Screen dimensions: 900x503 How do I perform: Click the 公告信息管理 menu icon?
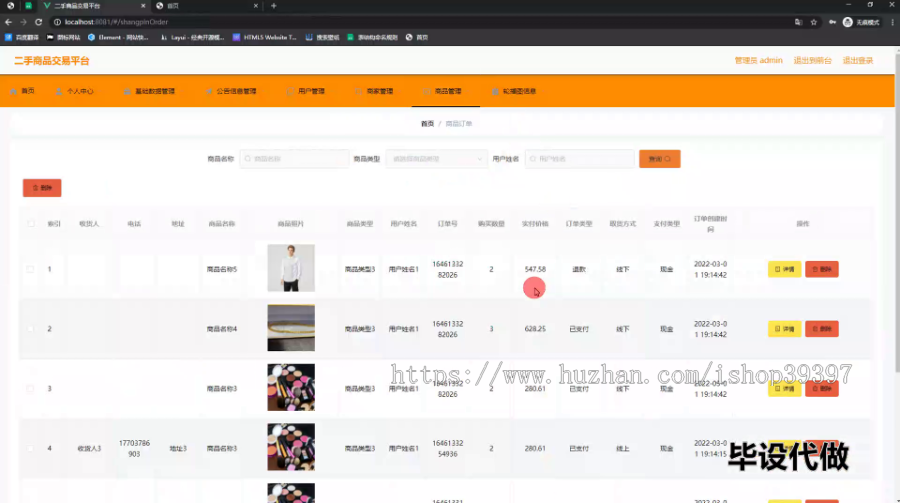pyautogui.click(x=209, y=91)
